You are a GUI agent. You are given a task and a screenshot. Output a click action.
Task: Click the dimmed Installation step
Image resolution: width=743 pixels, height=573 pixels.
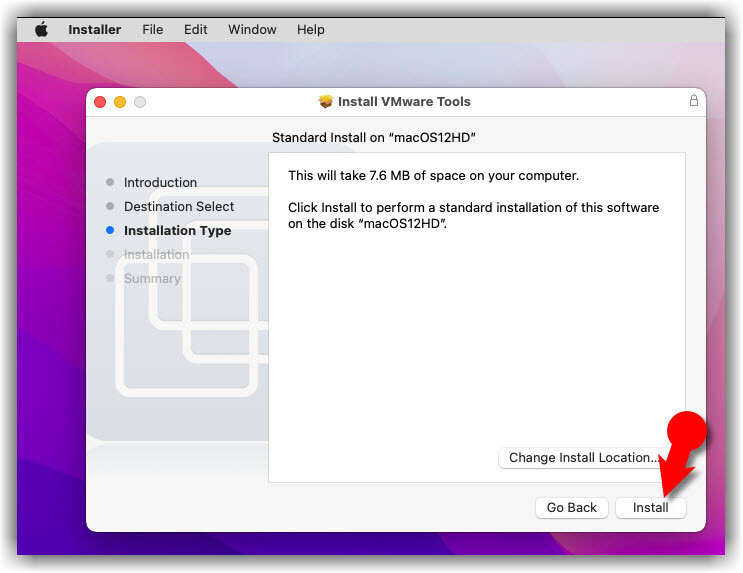point(156,254)
